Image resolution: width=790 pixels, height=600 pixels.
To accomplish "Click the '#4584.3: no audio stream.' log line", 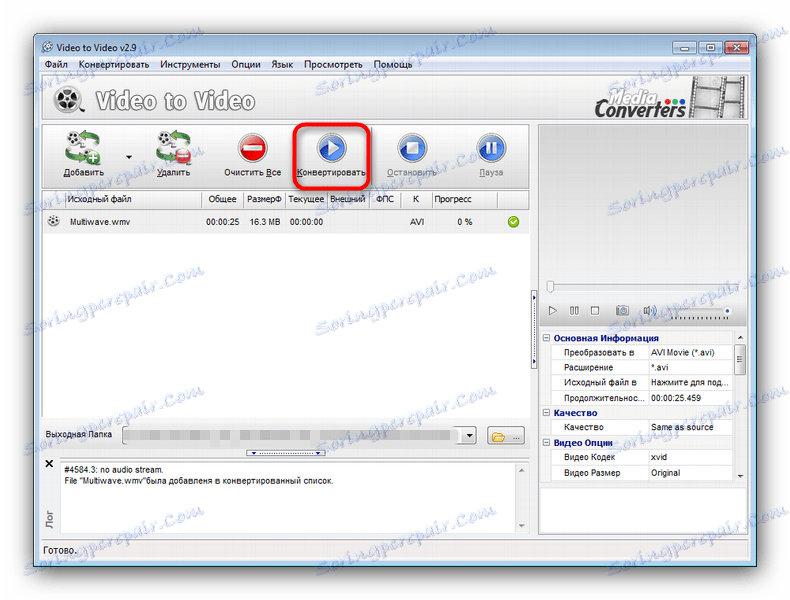I will click(x=113, y=470).
